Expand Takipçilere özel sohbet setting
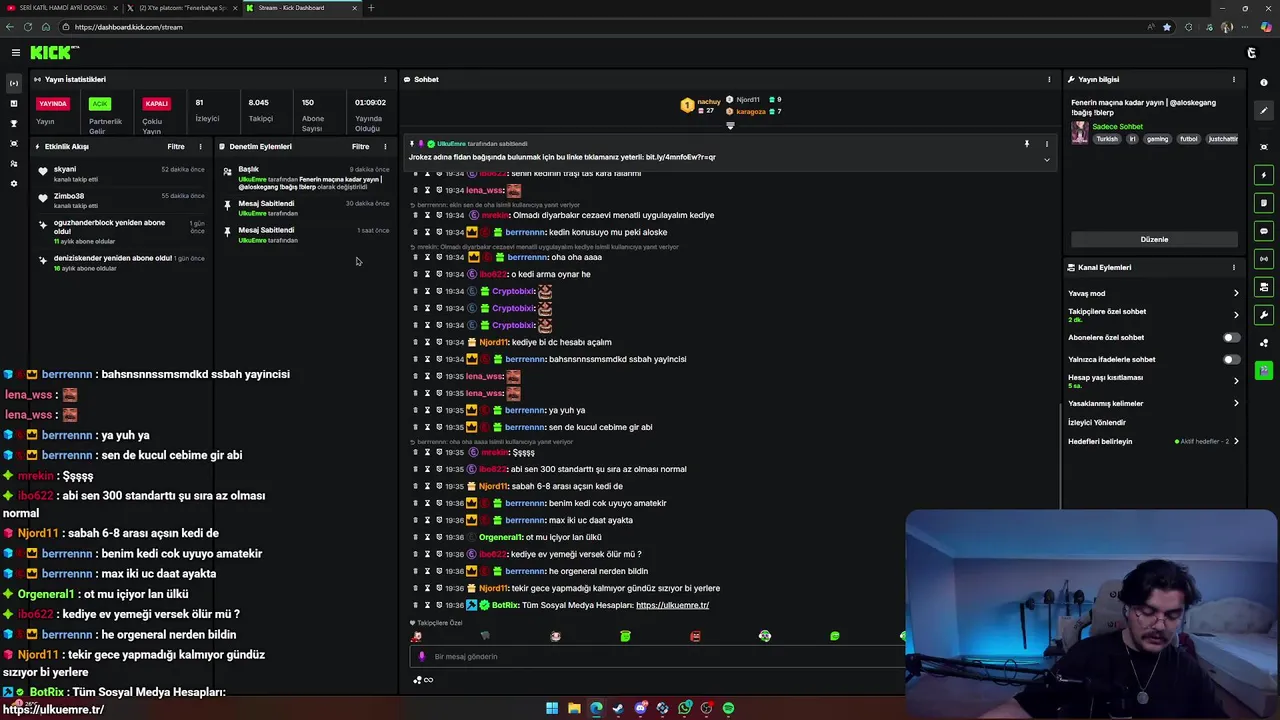 tap(1236, 315)
